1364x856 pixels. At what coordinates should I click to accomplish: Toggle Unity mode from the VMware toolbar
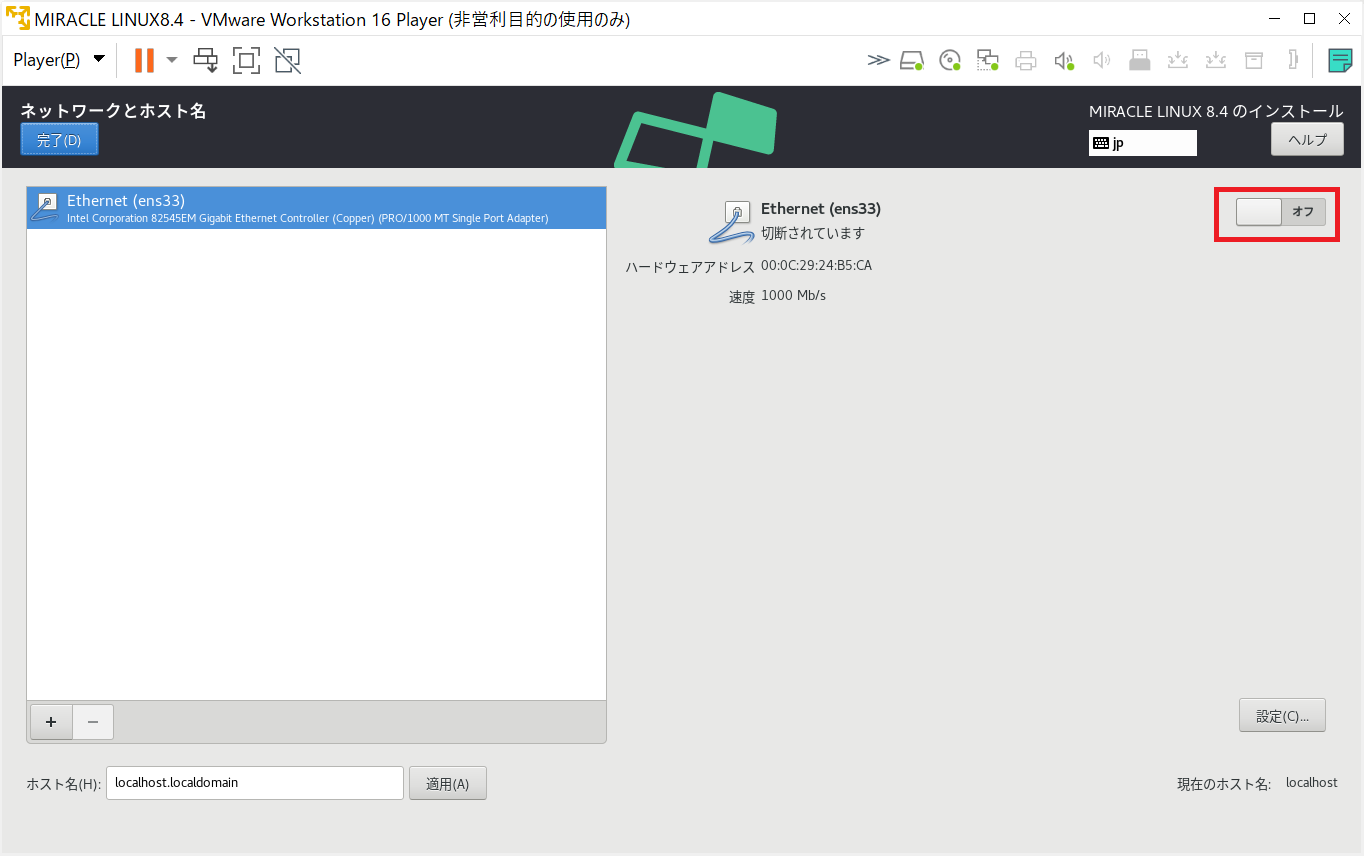pyautogui.click(x=287, y=60)
